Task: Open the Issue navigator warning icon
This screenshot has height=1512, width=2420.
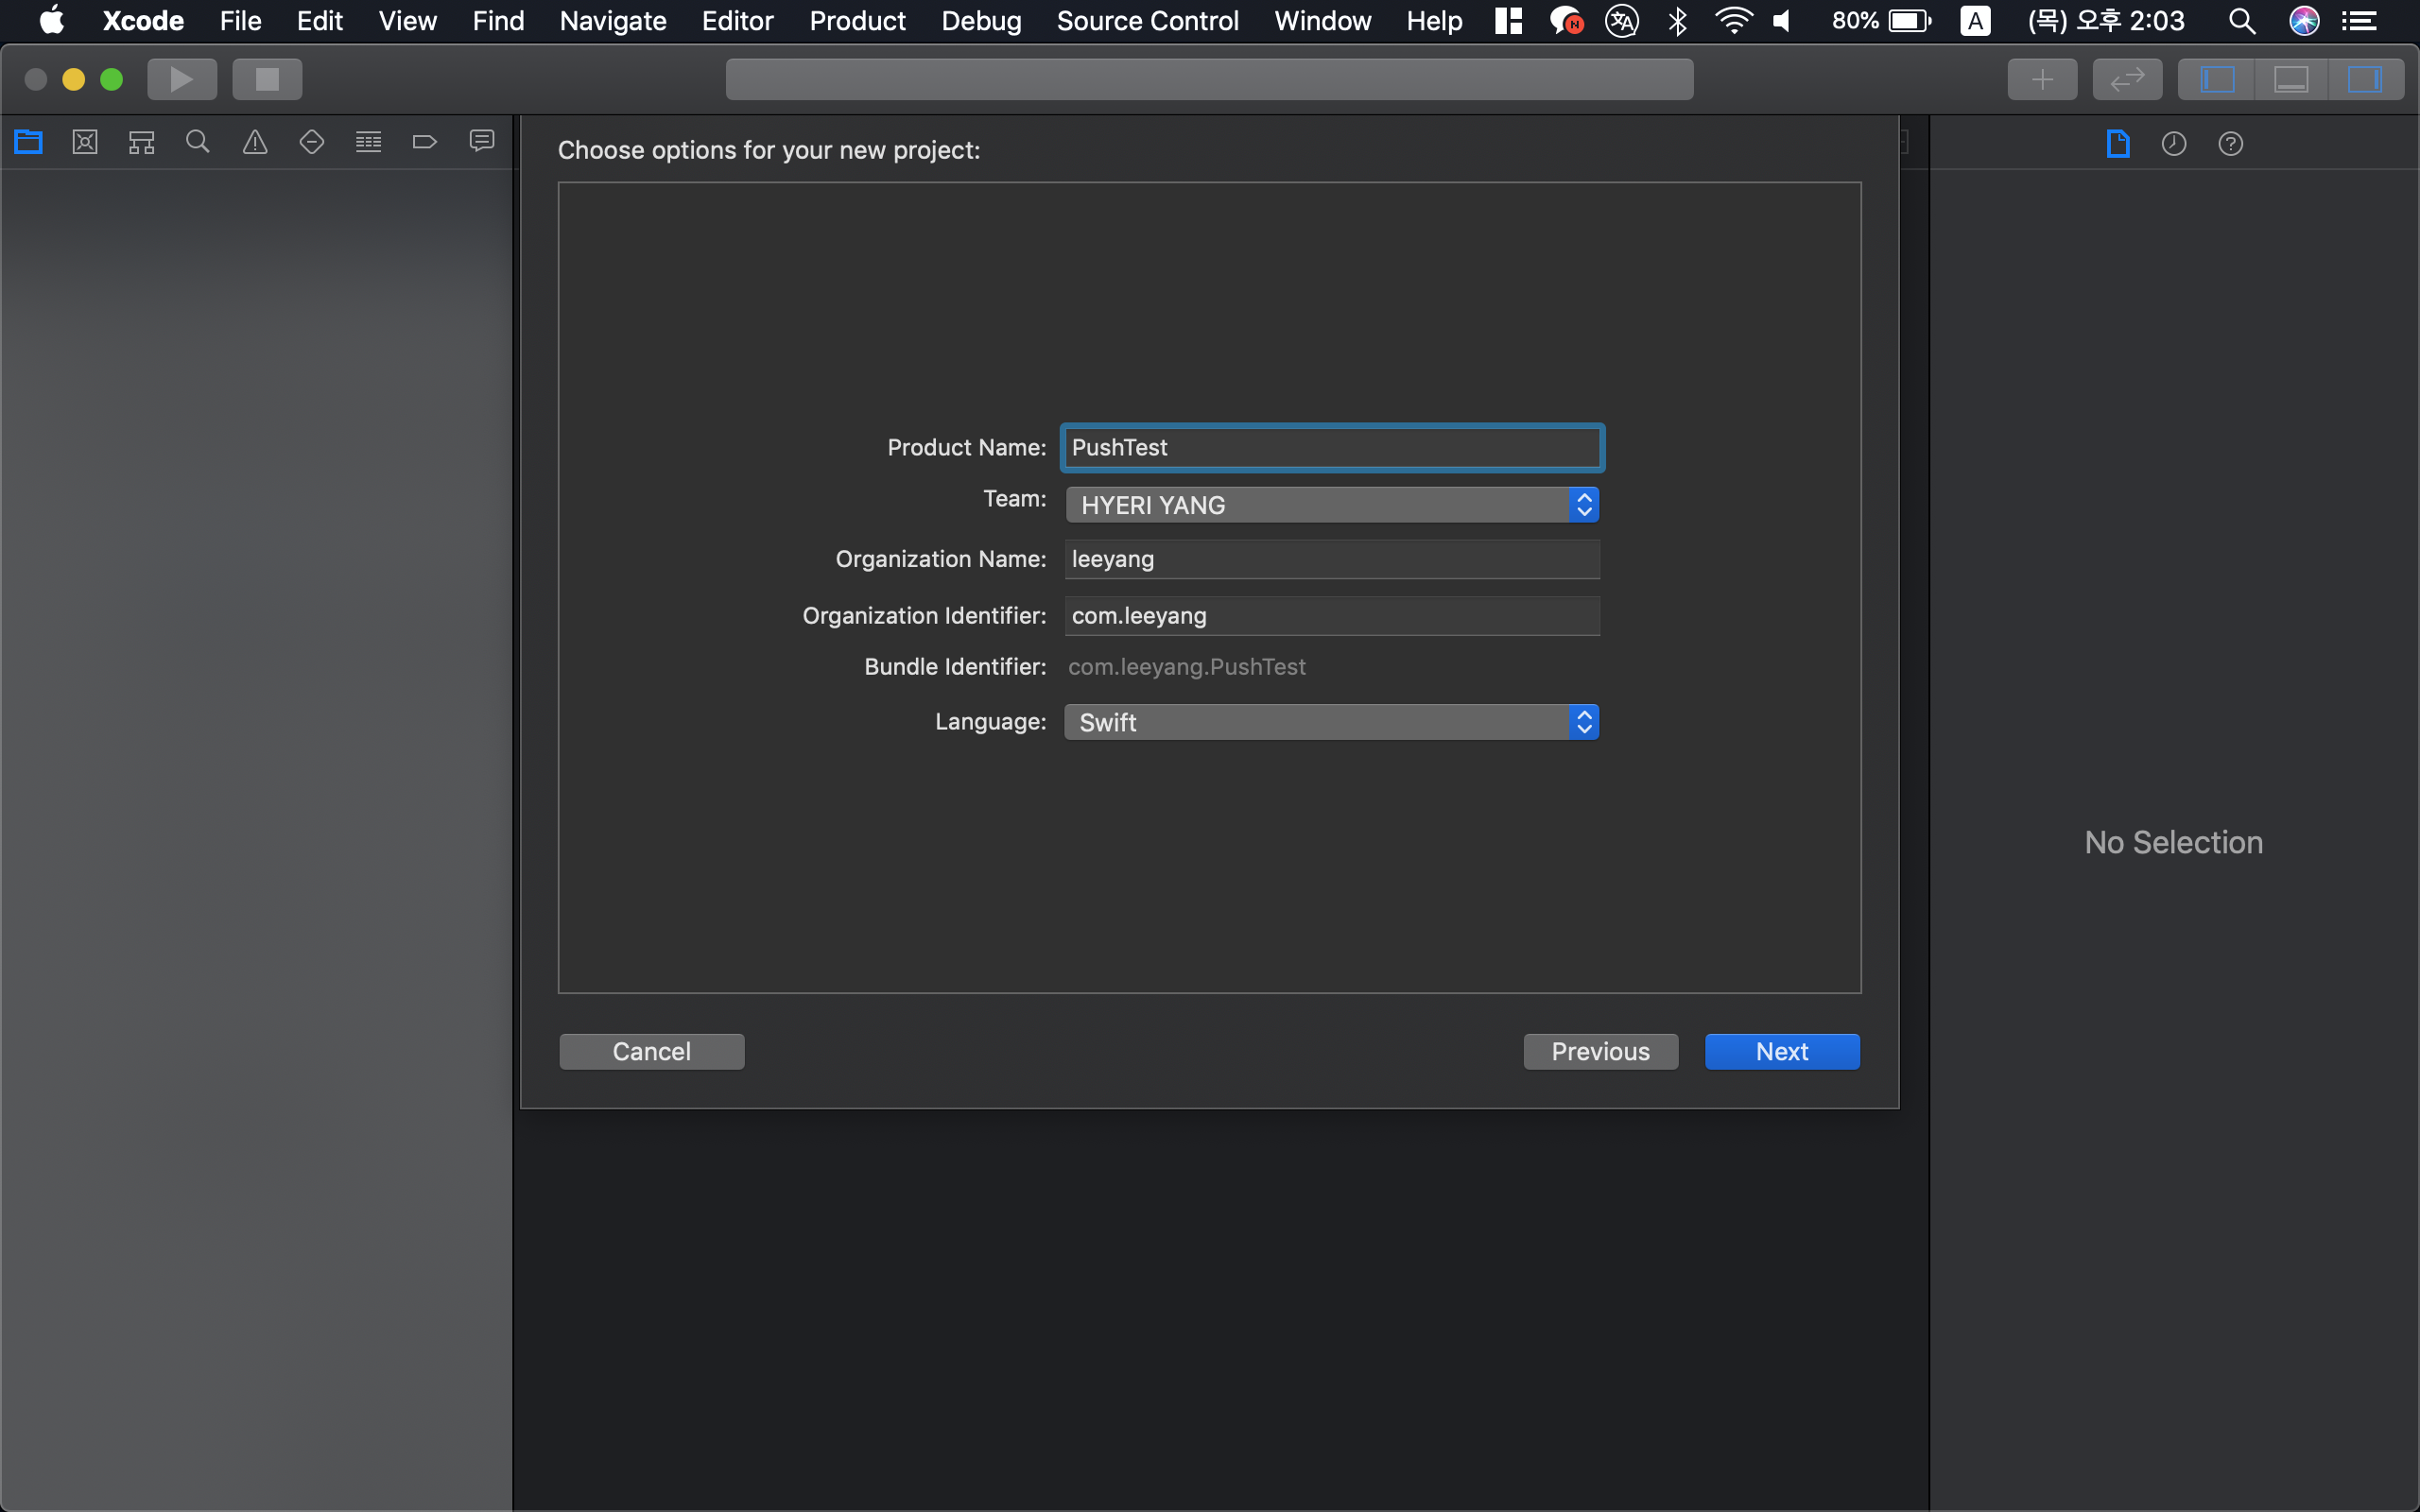Action: coord(255,142)
